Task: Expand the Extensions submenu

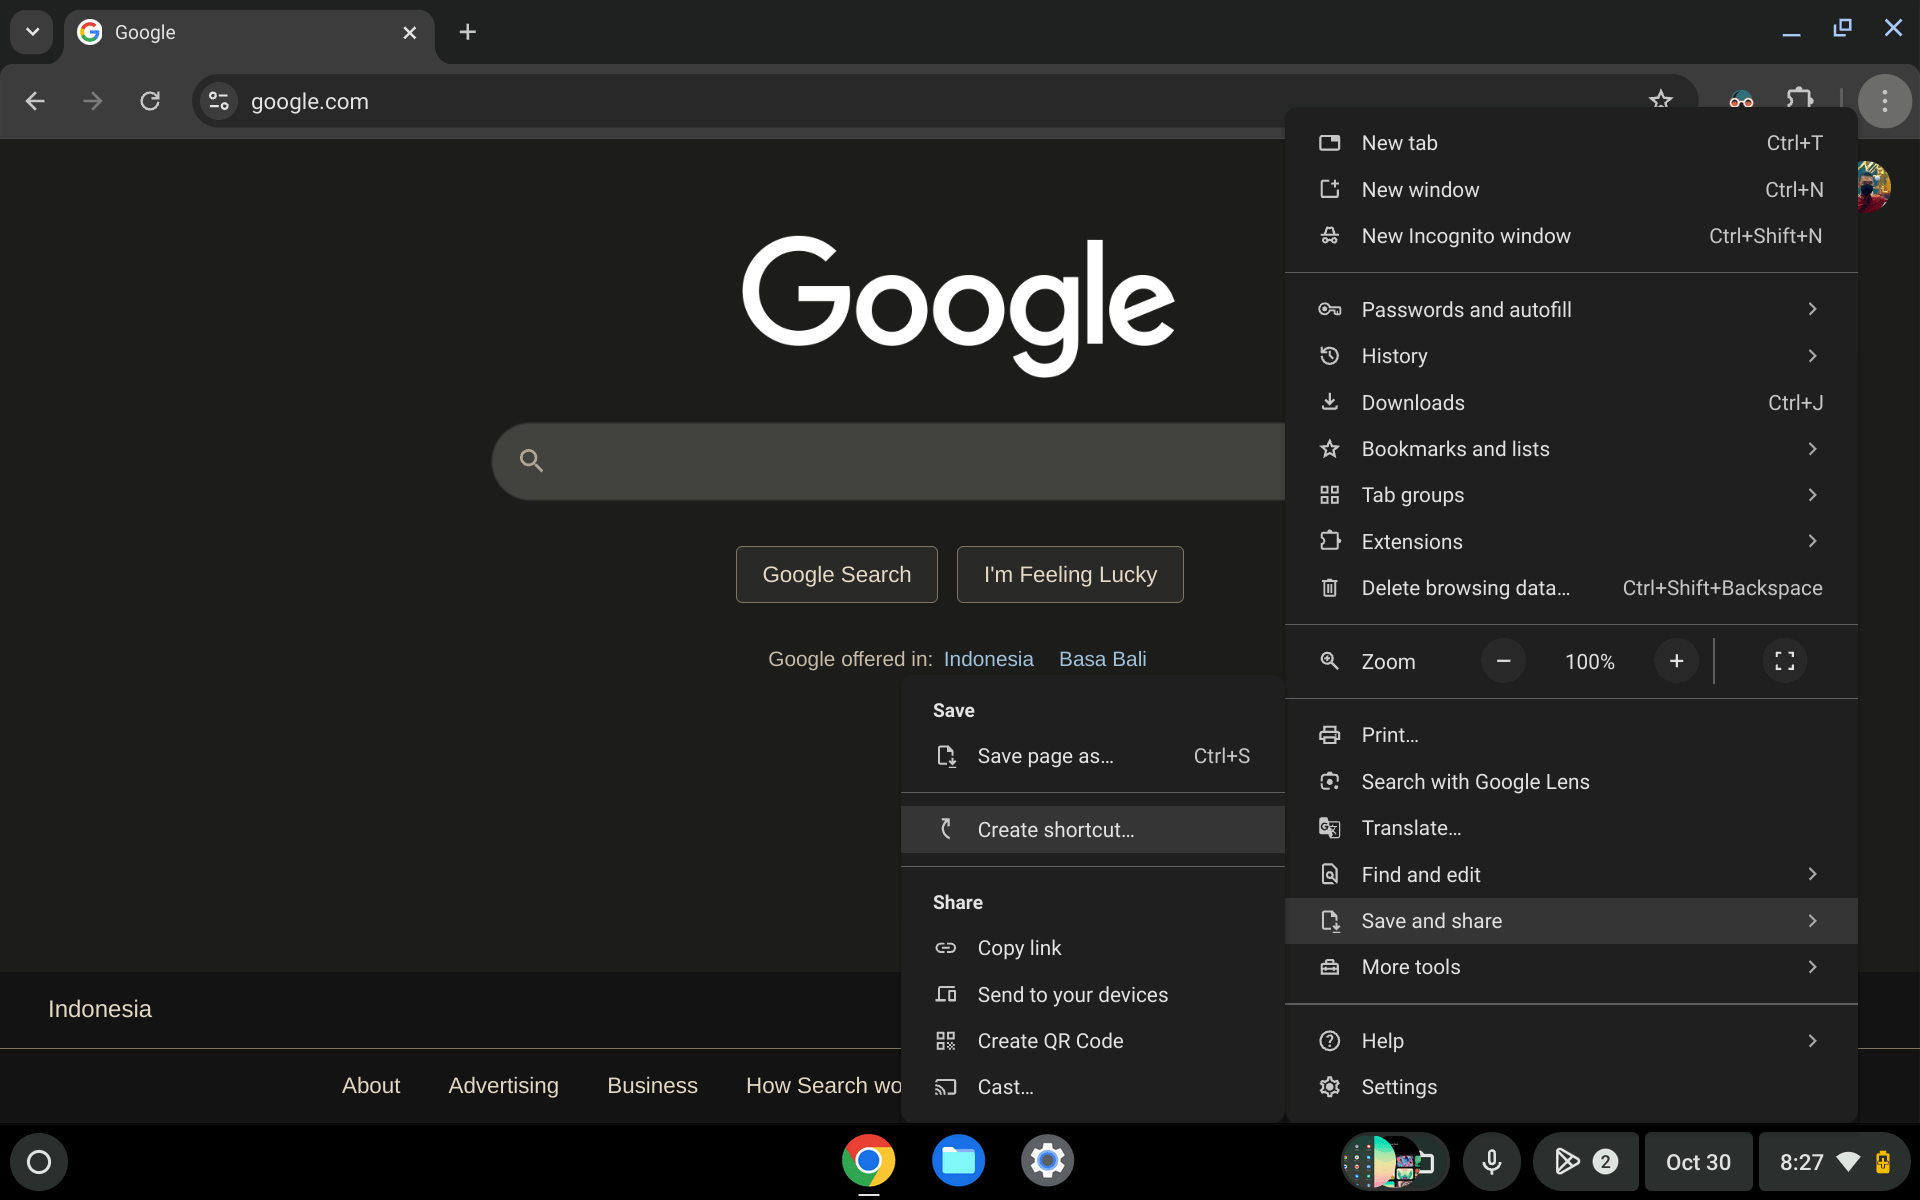Action: (1571, 542)
